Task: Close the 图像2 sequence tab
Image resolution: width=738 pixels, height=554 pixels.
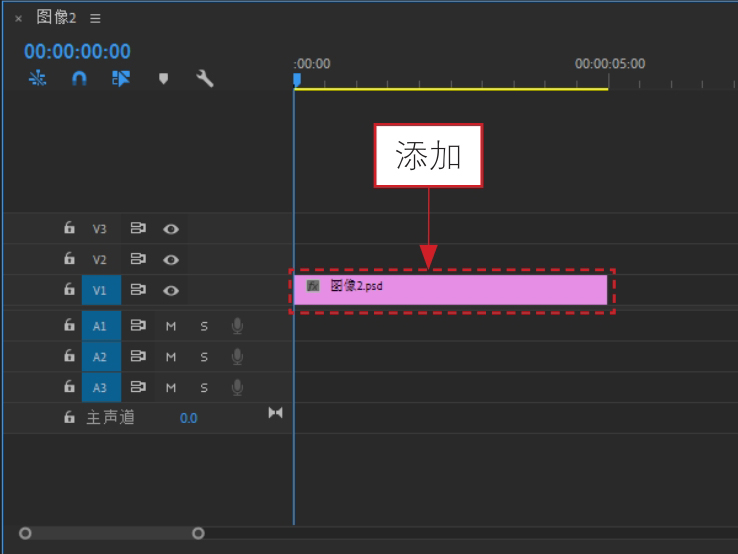Action: pos(18,19)
